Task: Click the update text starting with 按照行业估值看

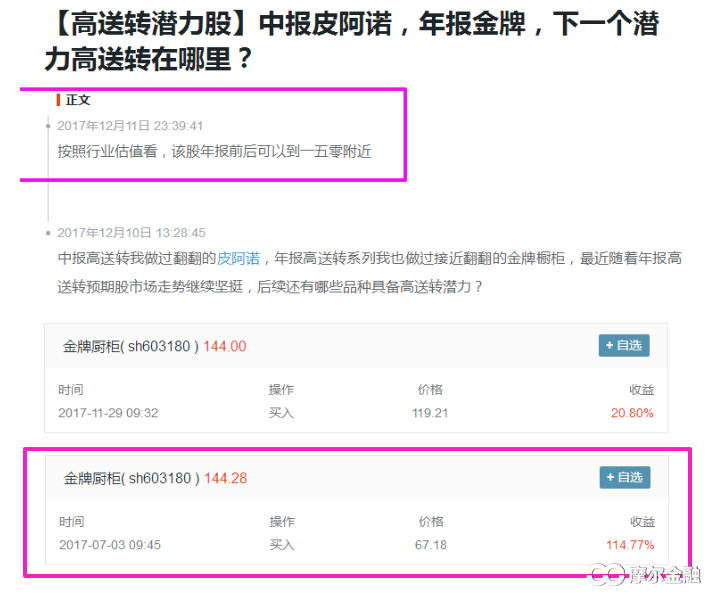Action: pyautogui.click(x=215, y=150)
